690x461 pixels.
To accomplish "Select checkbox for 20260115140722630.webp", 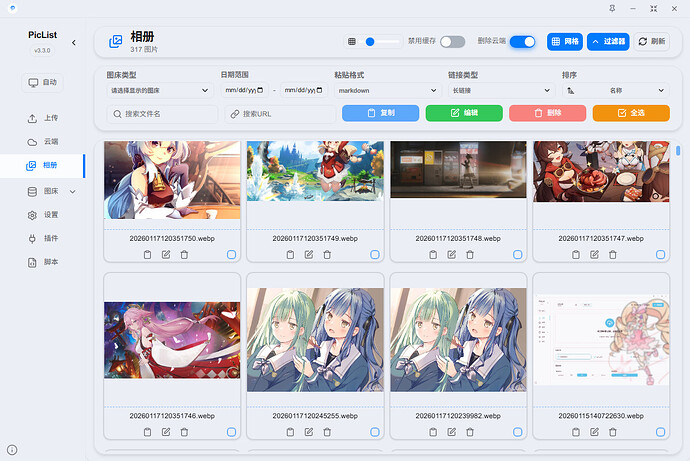I will click(661, 432).
